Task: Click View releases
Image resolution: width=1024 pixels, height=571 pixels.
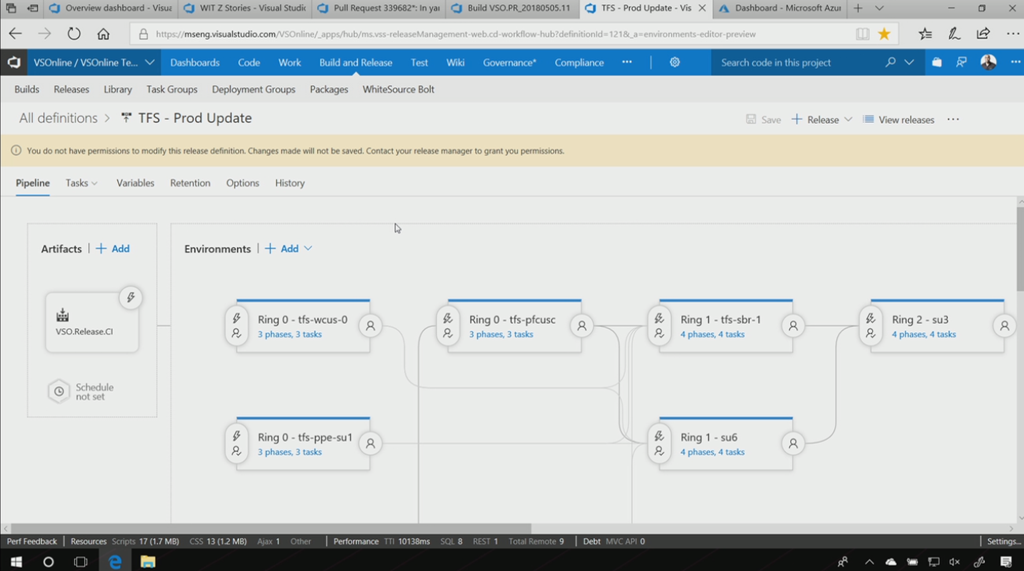Action: [x=899, y=120]
